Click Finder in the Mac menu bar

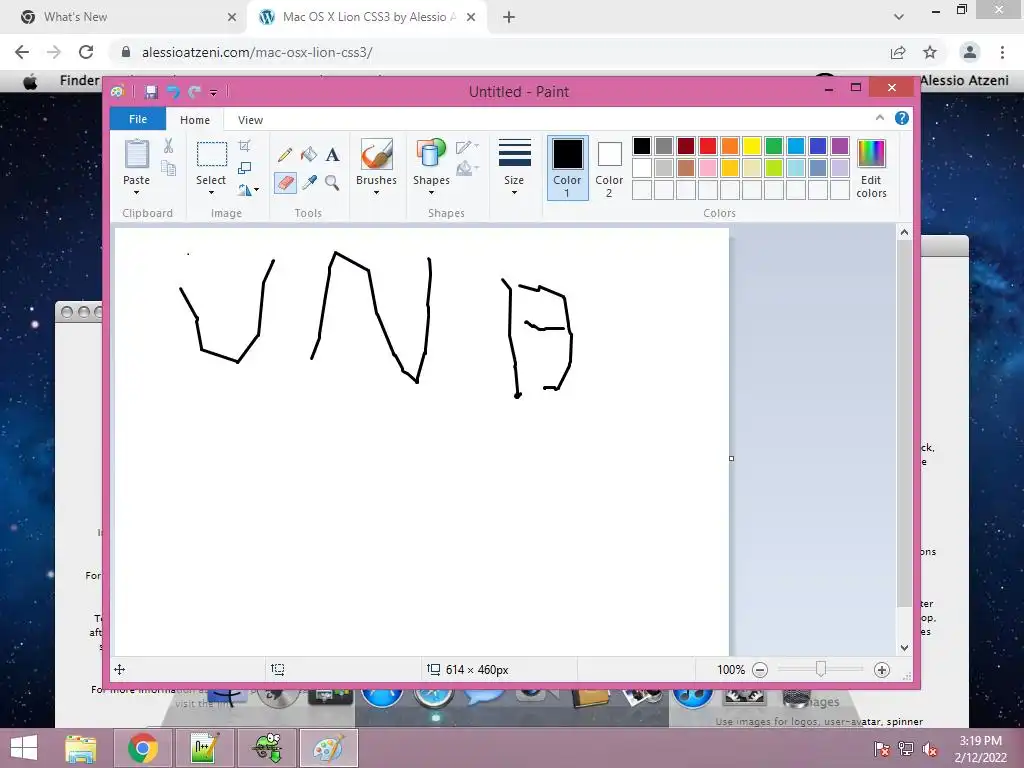80,80
